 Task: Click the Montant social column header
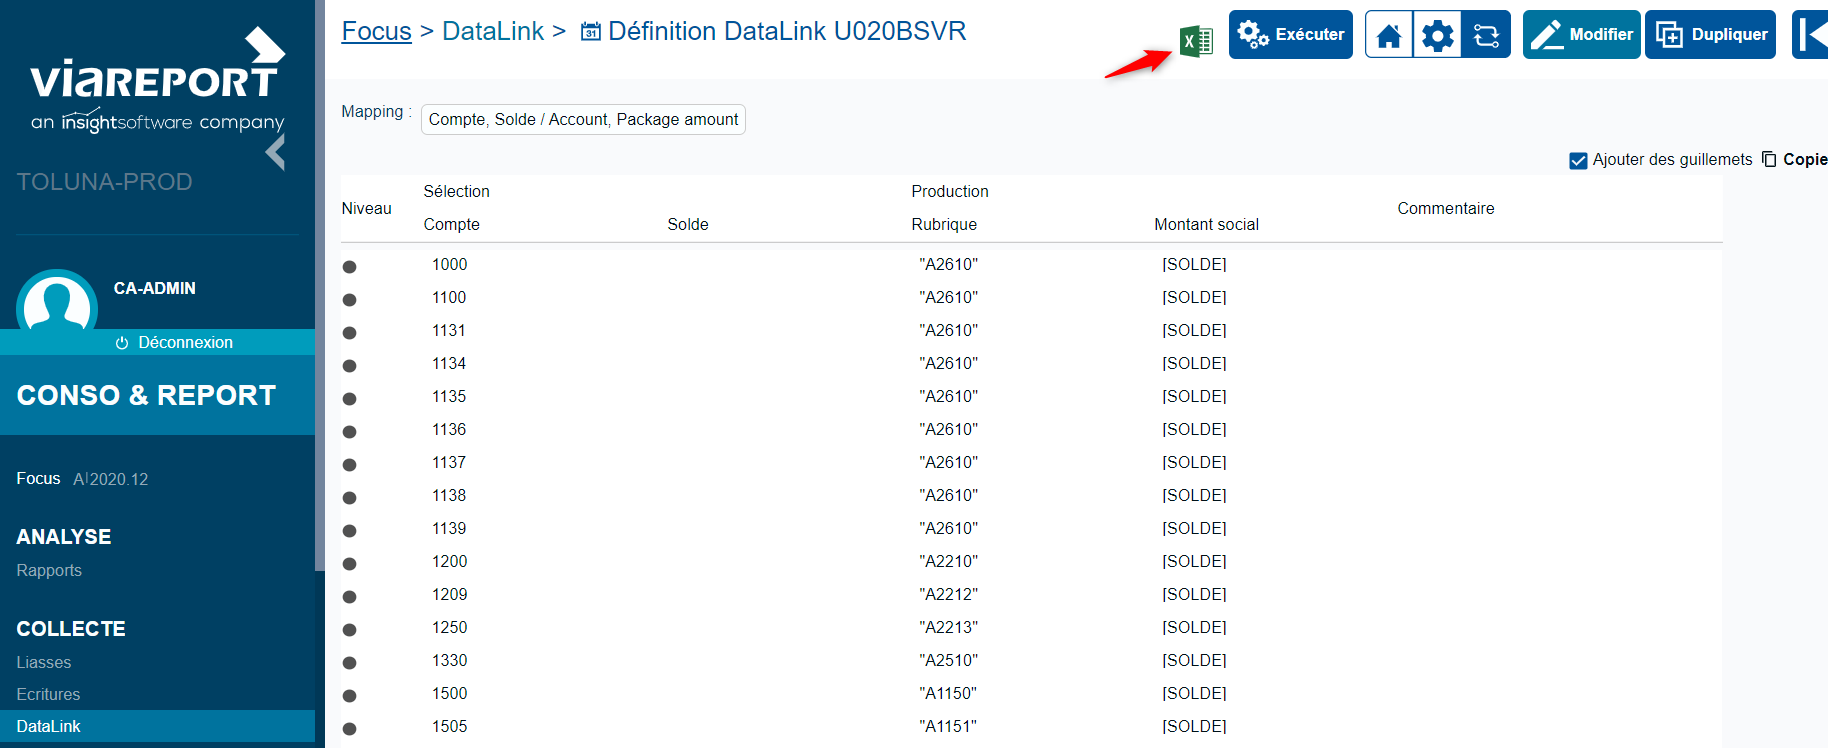(x=1206, y=224)
